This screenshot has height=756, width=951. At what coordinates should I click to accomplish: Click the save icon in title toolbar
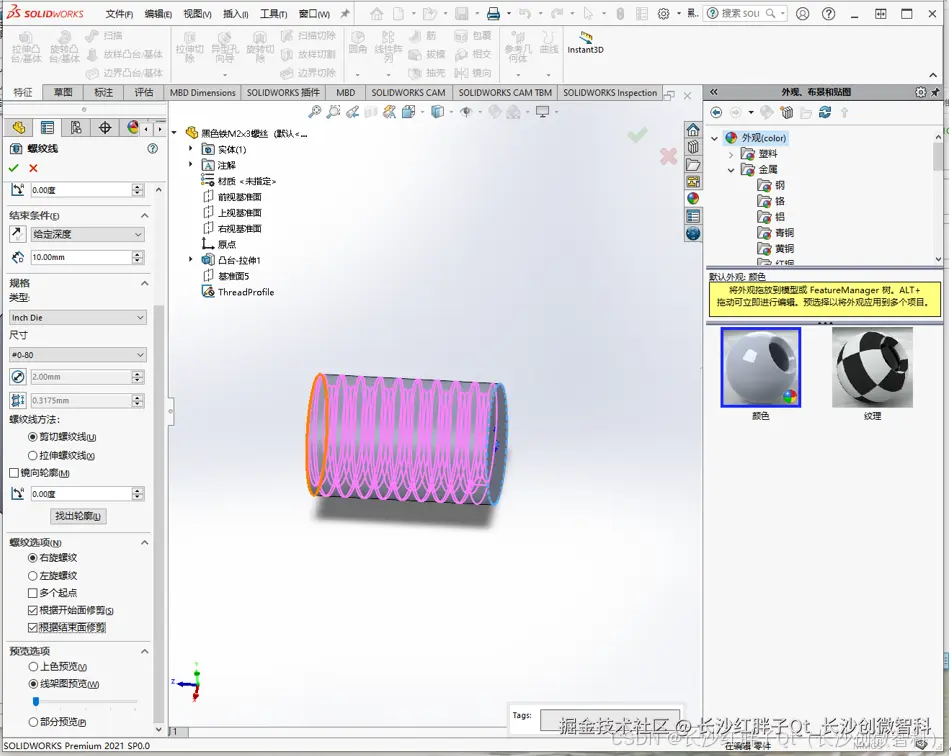click(462, 13)
